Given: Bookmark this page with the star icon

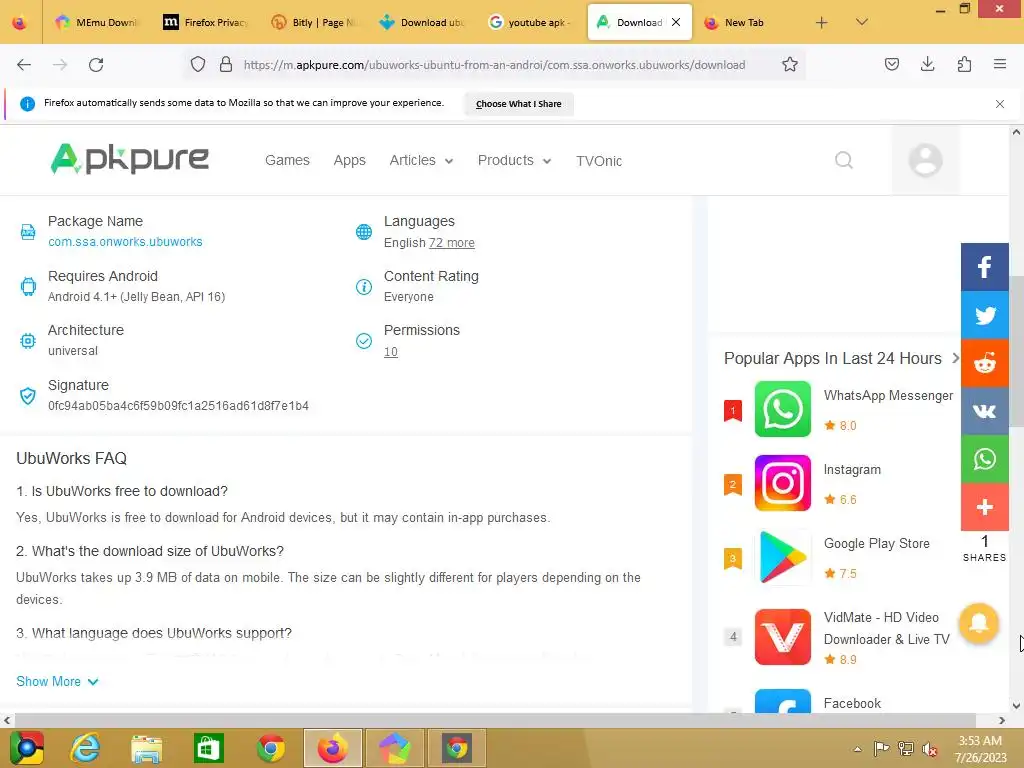Looking at the screenshot, I should (x=790, y=64).
